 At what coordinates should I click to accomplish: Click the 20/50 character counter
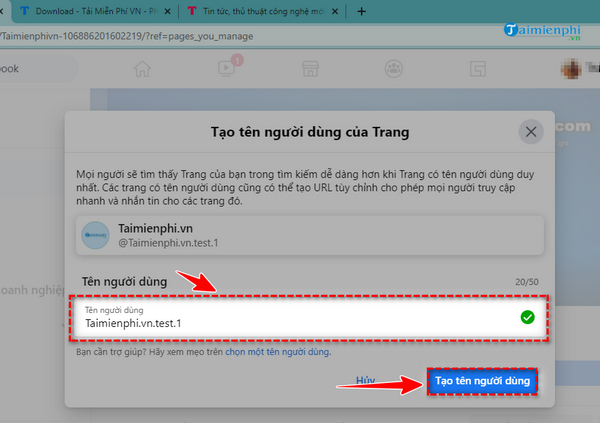click(x=527, y=282)
